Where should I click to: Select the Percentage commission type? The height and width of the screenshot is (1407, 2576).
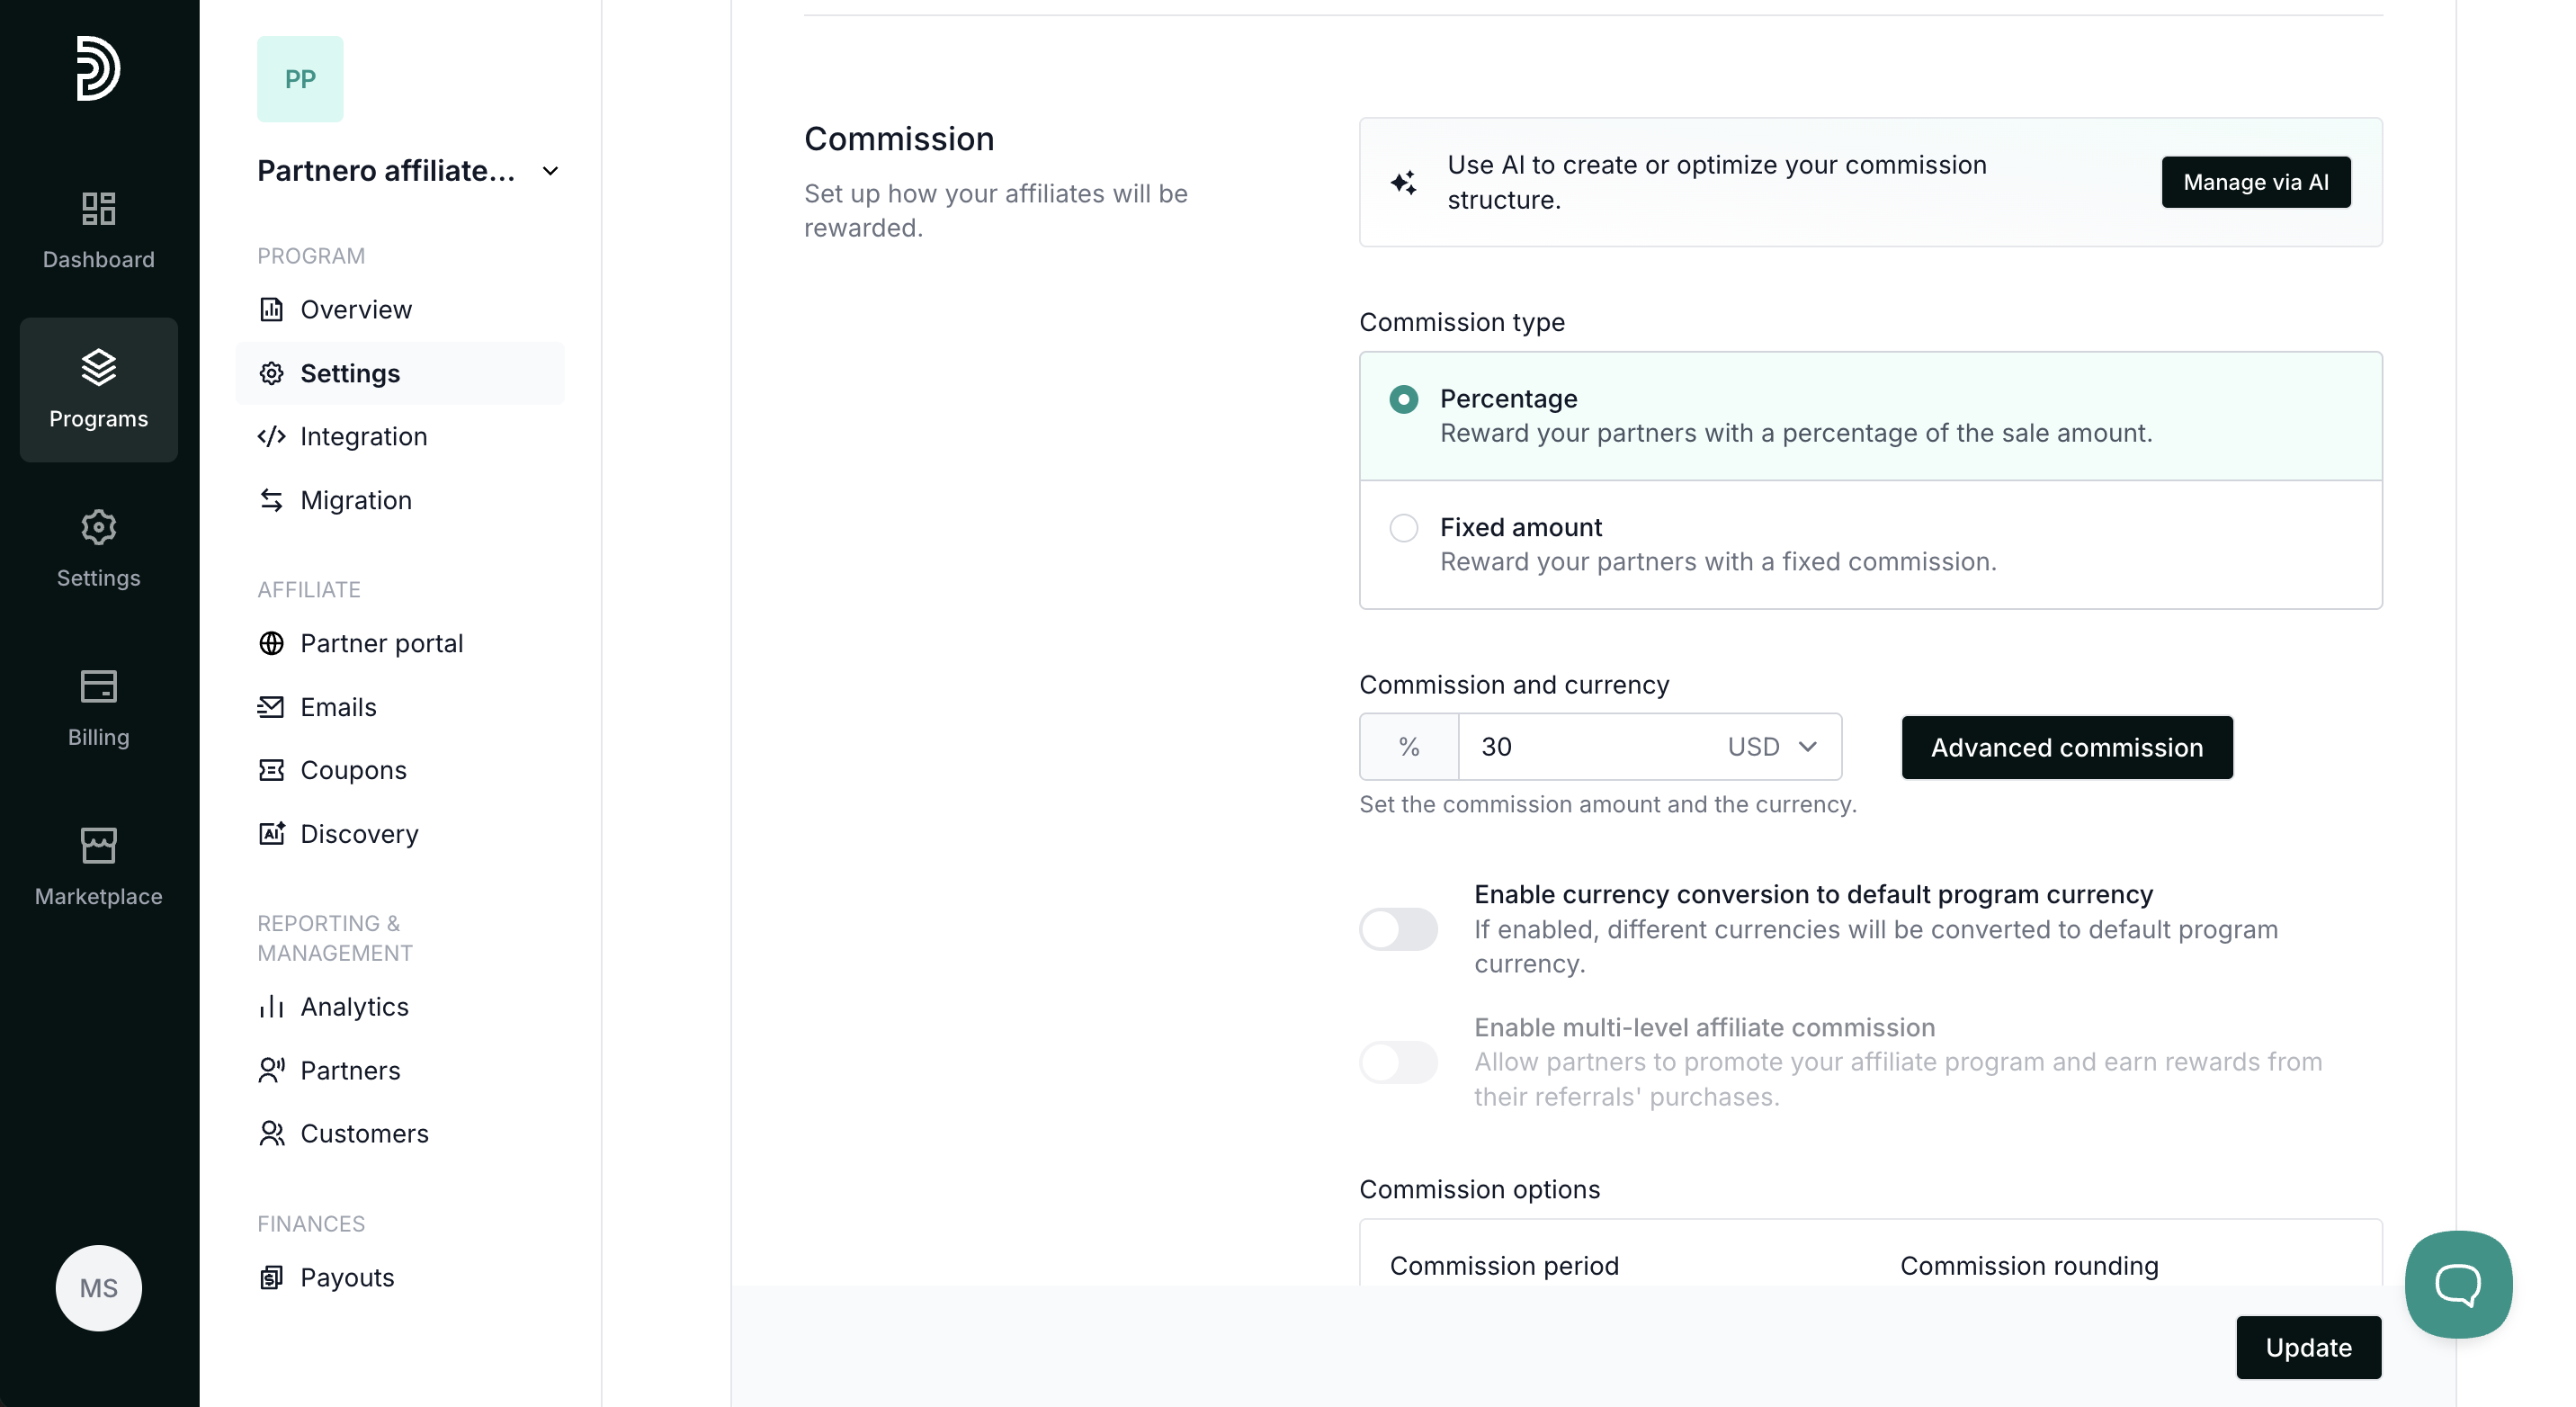[x=1403, y=399]
